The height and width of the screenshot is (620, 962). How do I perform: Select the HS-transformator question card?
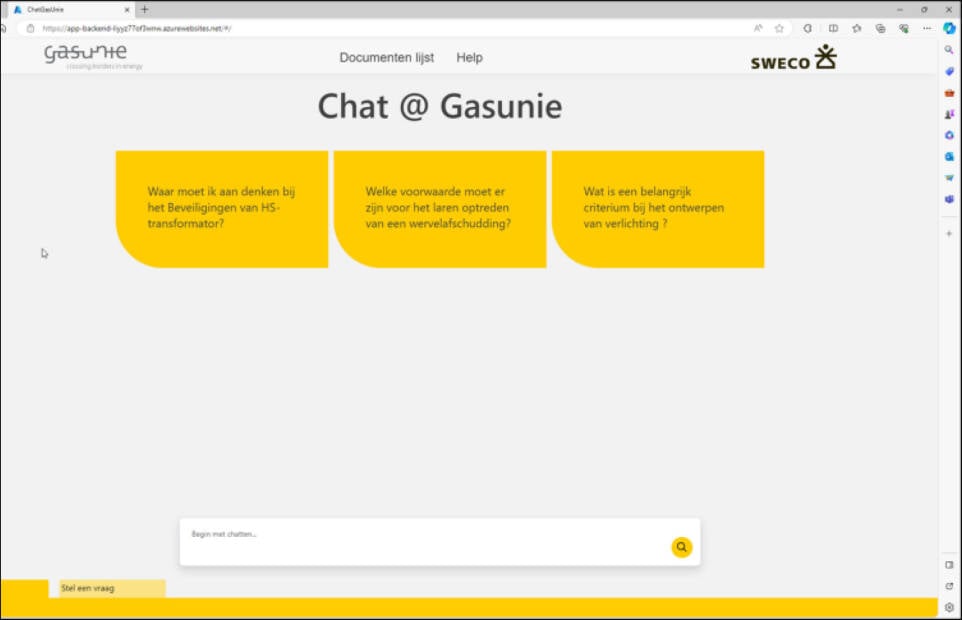(222, 209)
